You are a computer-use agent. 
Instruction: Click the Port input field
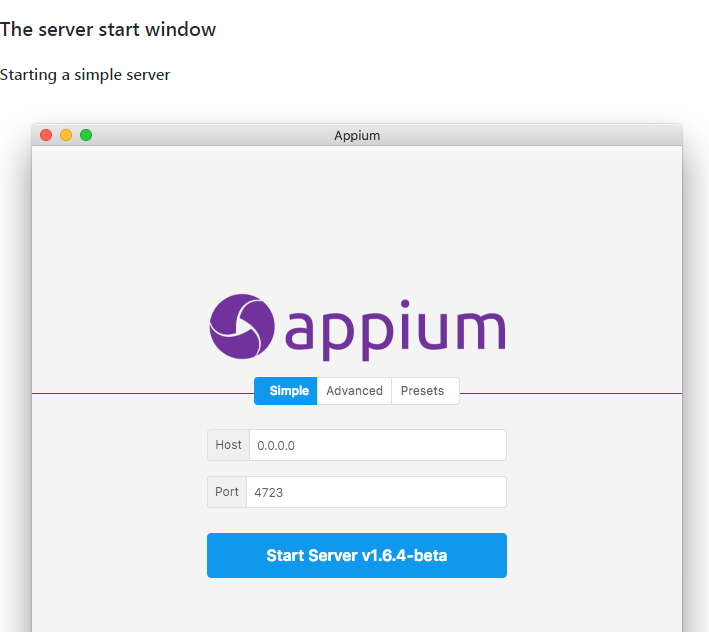coord(376,492)
